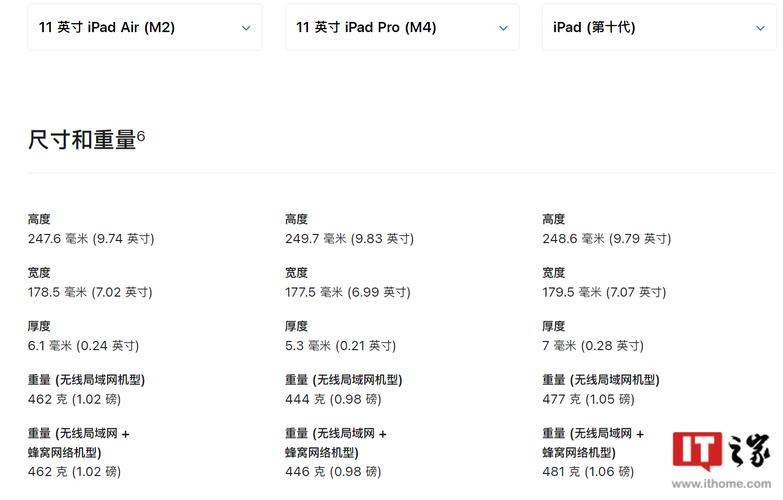Image resolution: width=783 pixels, height=500 pixels.
Task: Open the 11 英寸 iPad Pro (M4) dropdown
Action: 401,28
